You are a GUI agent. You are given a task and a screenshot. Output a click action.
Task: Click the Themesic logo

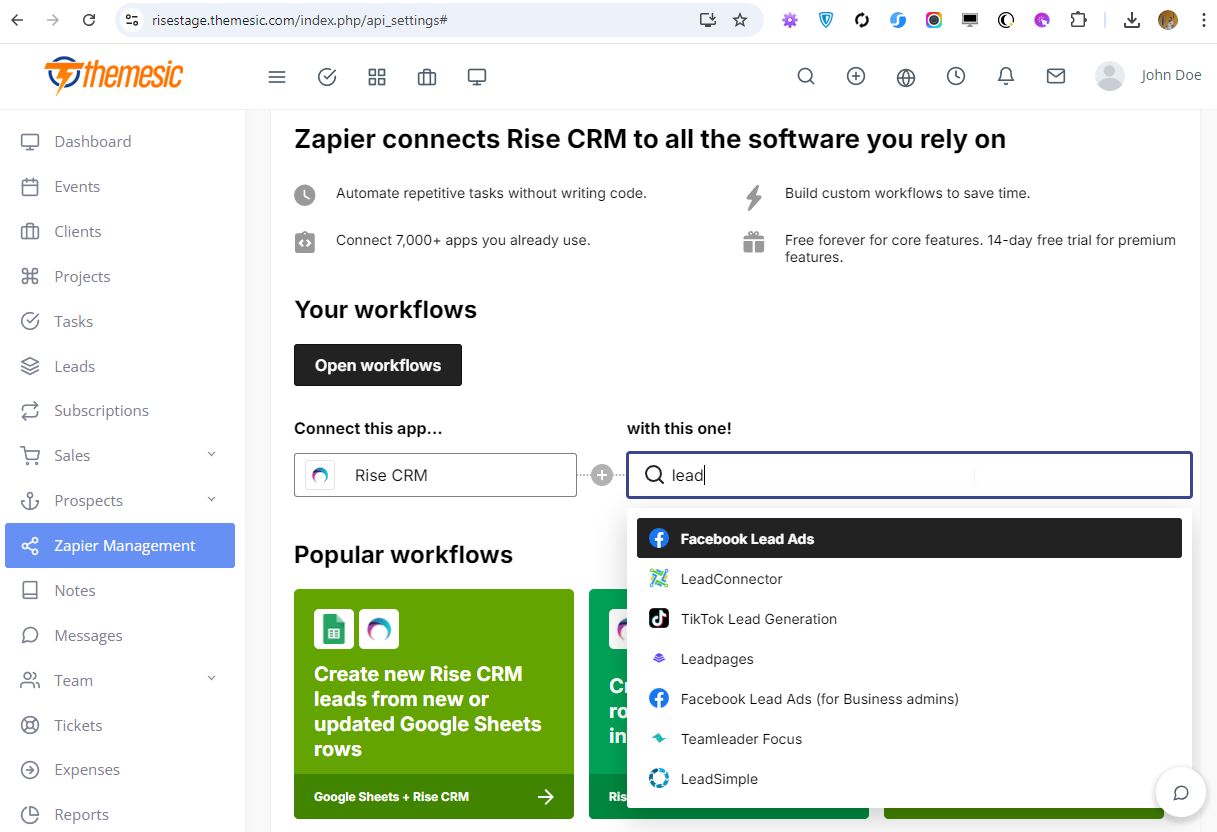point(113,75)
